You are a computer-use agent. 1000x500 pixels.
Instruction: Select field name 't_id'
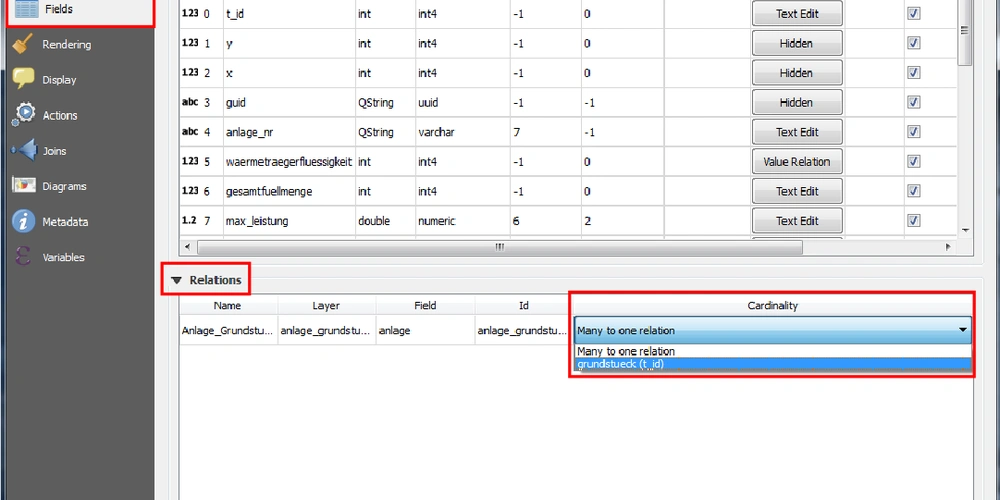coord(289,14)
